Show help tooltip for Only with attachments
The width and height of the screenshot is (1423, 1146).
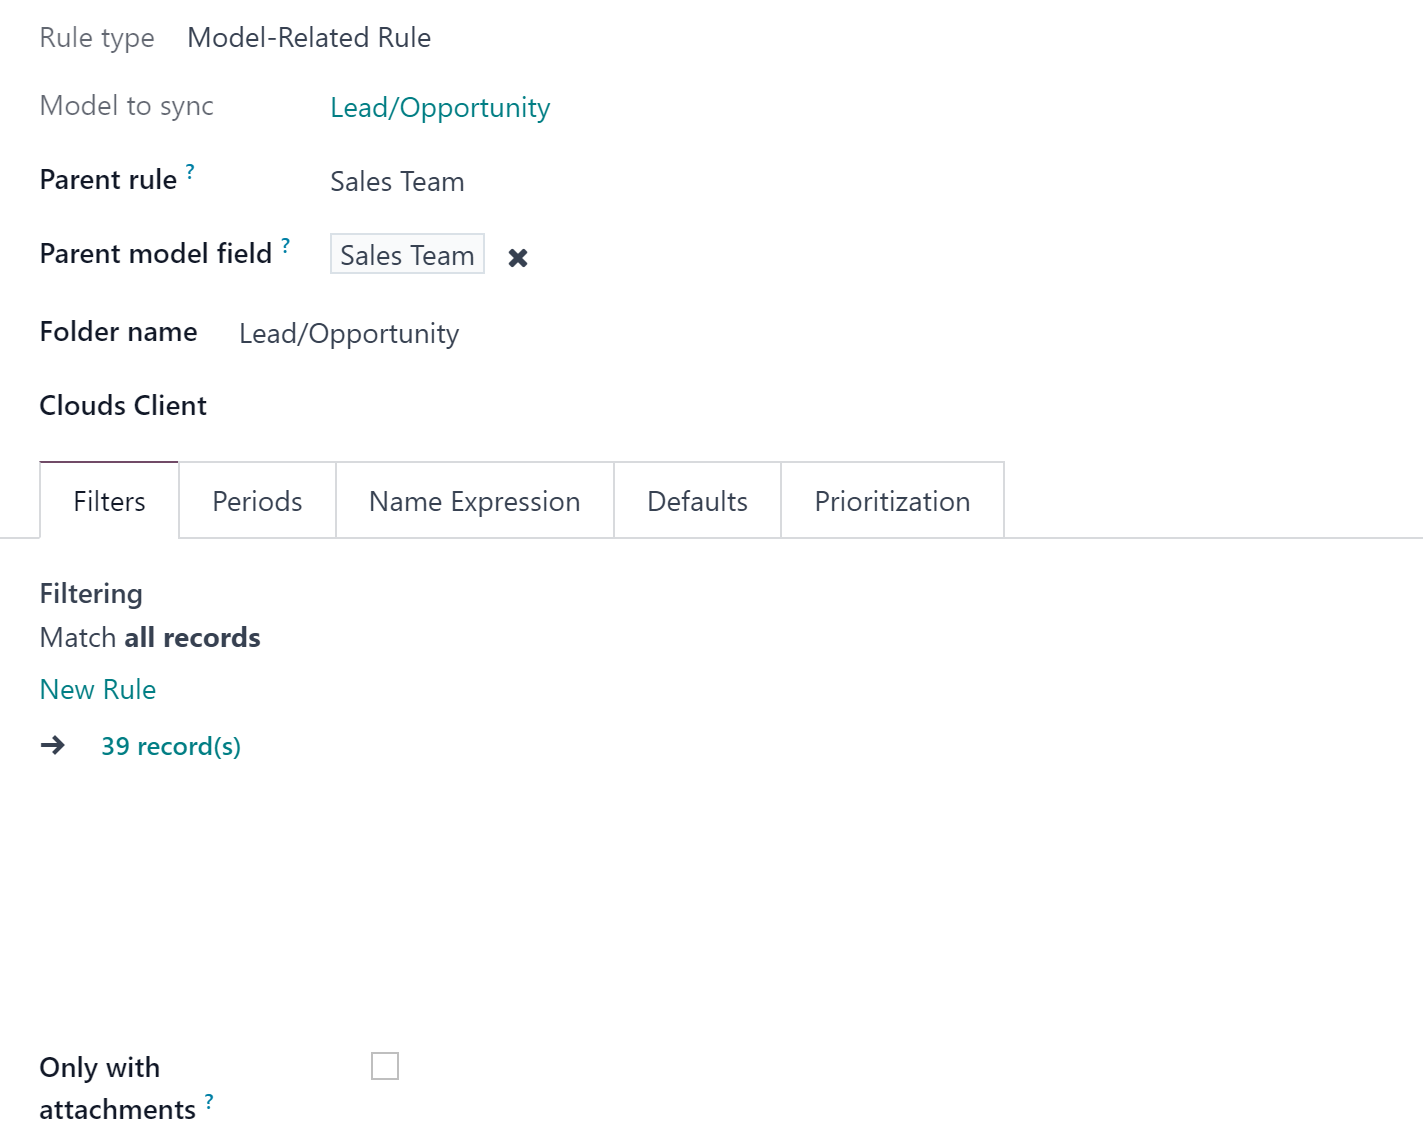pos(209,1101)
